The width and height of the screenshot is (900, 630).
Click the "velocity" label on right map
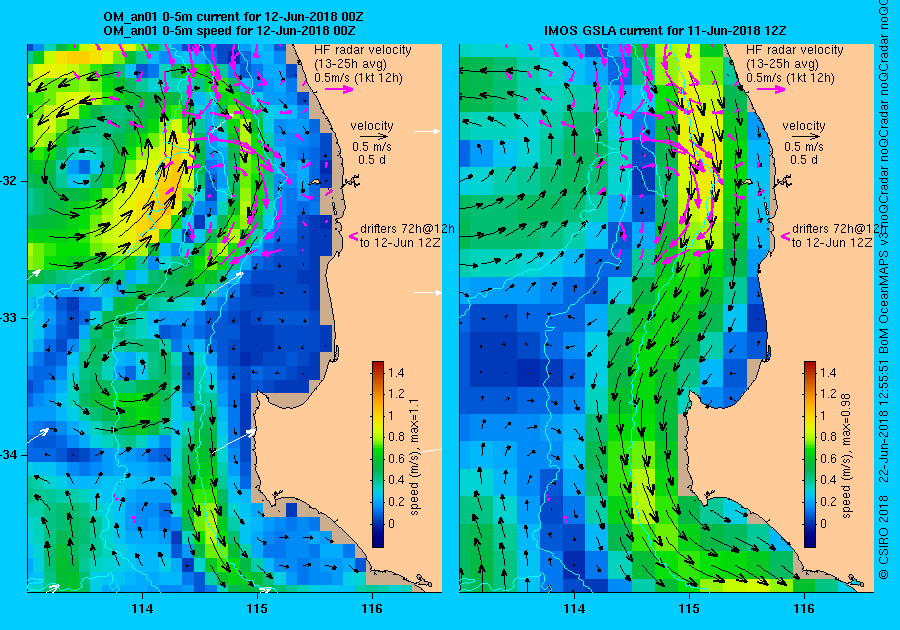[x=804, y=126]
